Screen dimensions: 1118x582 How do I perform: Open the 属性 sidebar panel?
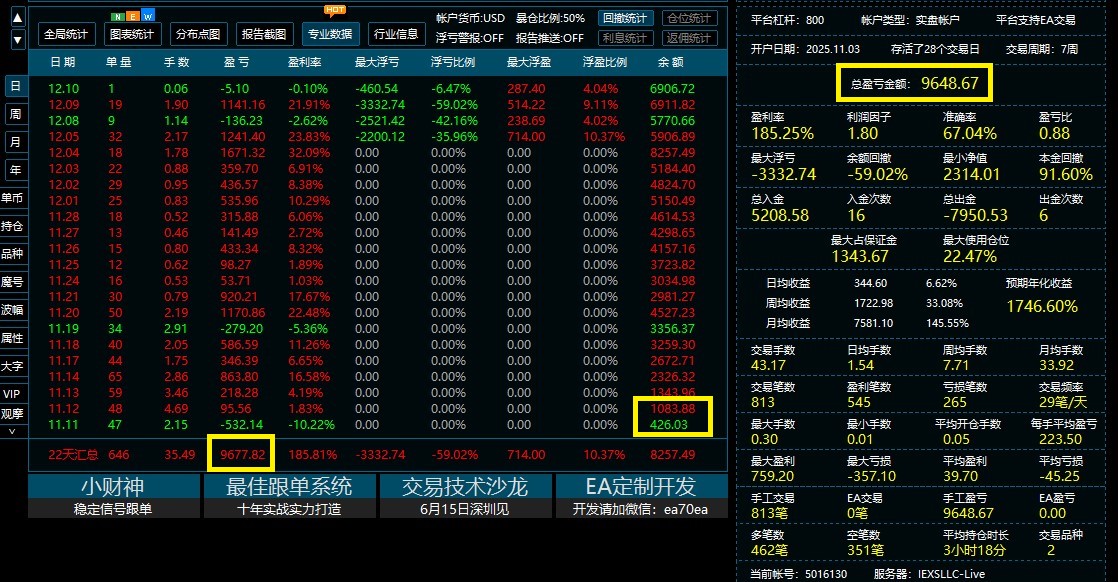[x=14, y=336]
